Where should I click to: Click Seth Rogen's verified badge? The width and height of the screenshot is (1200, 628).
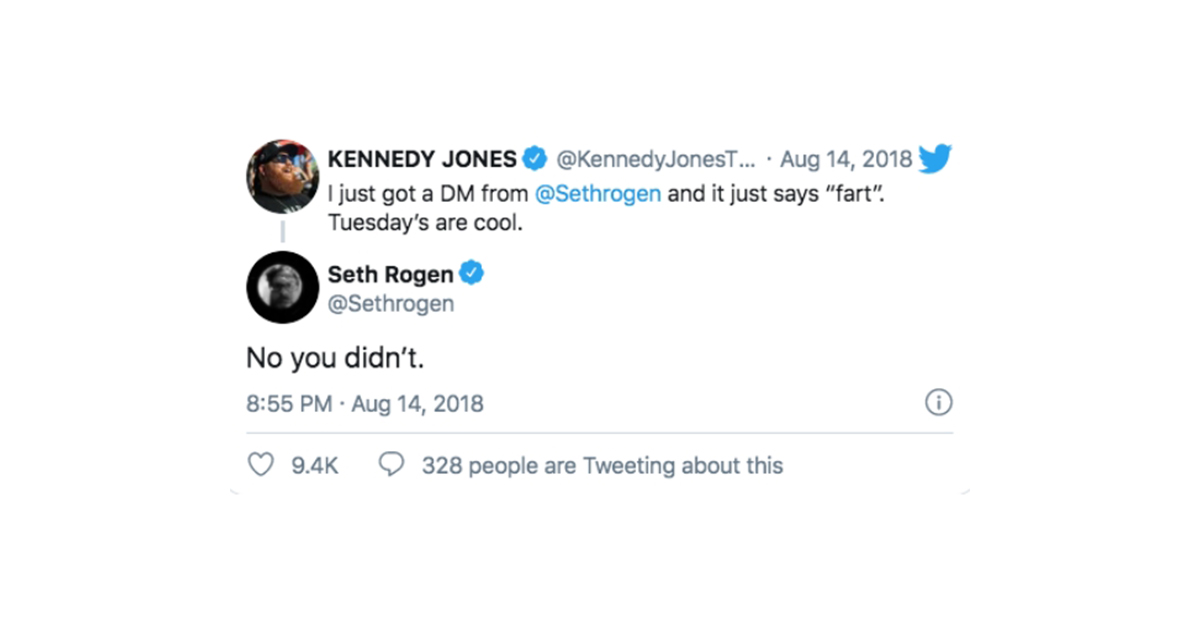pyautogui.click(x=471, y=273)
